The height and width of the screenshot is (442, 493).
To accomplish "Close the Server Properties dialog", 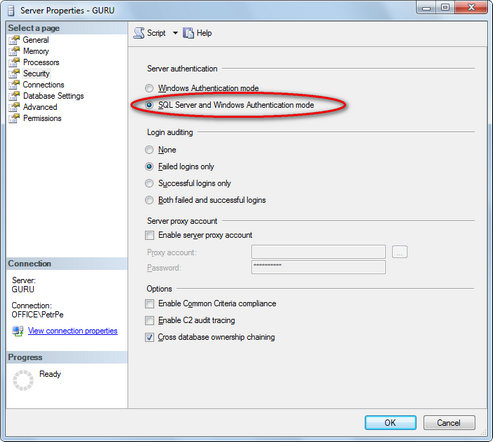I will point(471,8).
